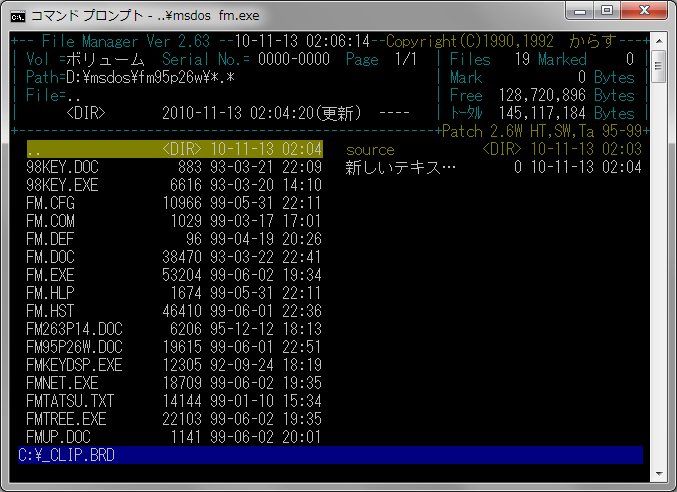Select the source directory entry

click(x=494, y=149)
